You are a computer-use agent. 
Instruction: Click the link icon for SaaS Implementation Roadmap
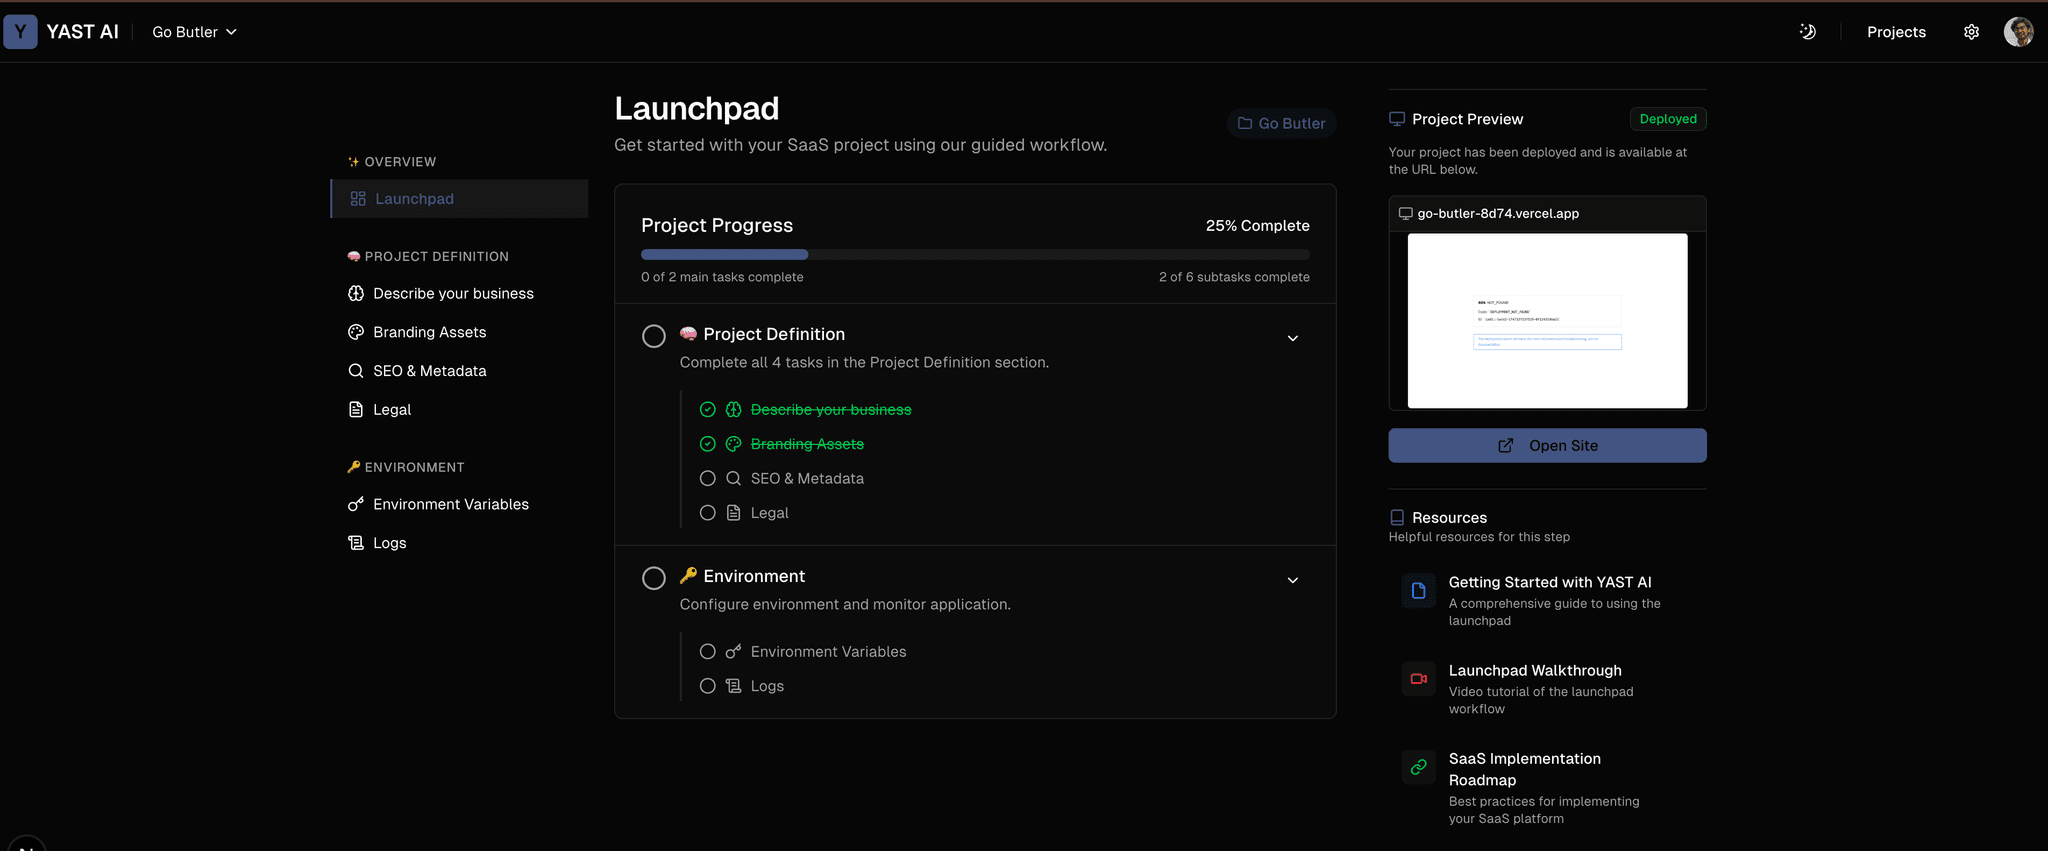point(1418,767)
